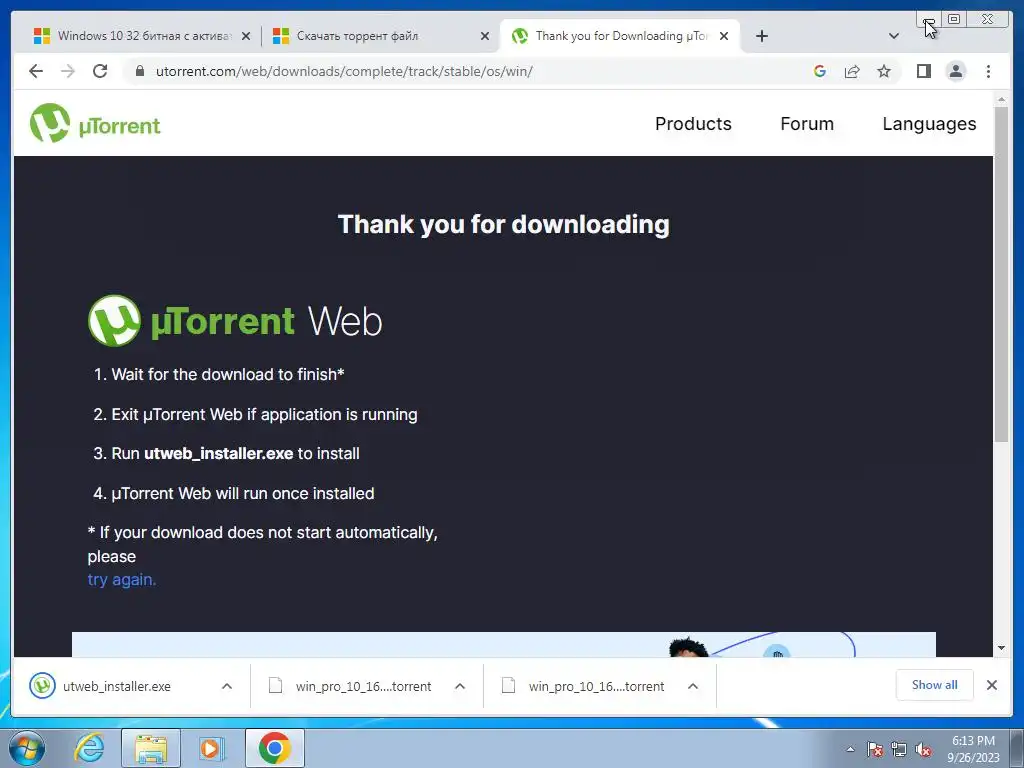Close the Thank you for Downloading tab
Viewport: 1024px width, 768px height.
[724, 36]
